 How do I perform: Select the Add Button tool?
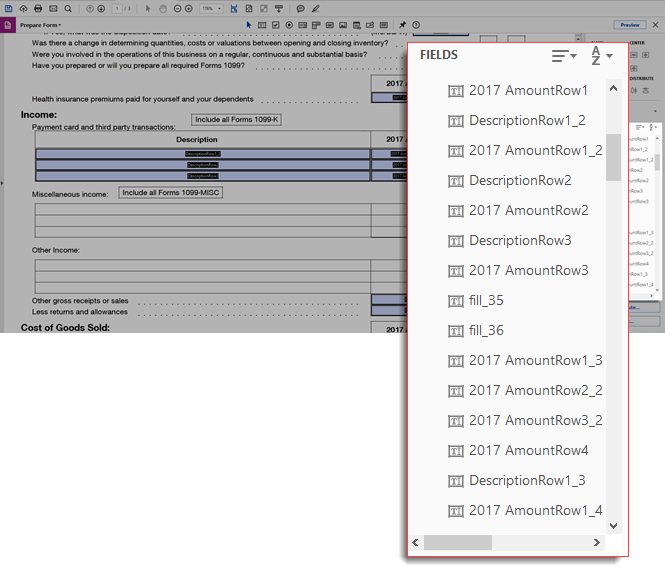click(x=330, y=25)
